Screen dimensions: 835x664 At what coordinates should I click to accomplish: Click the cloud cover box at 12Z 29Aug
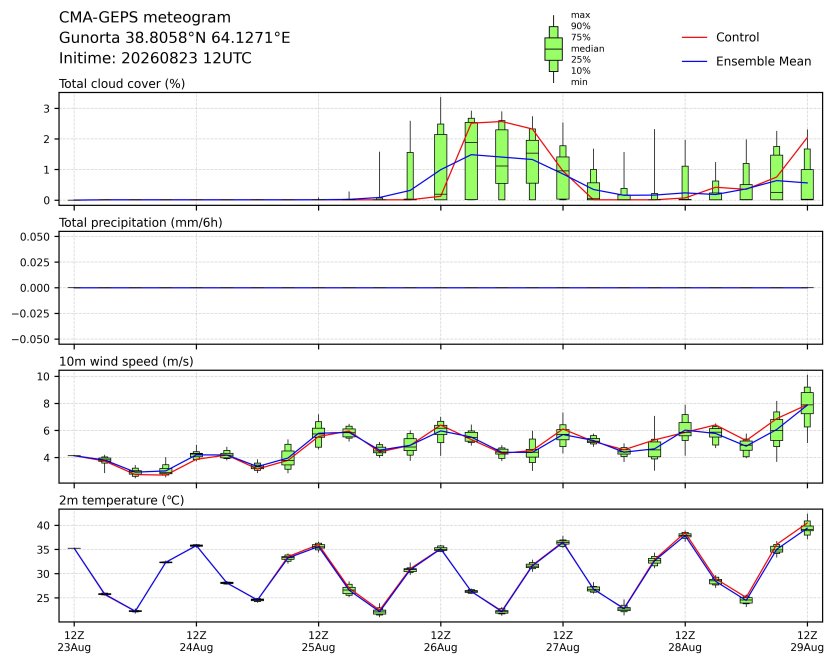[807, 174]
